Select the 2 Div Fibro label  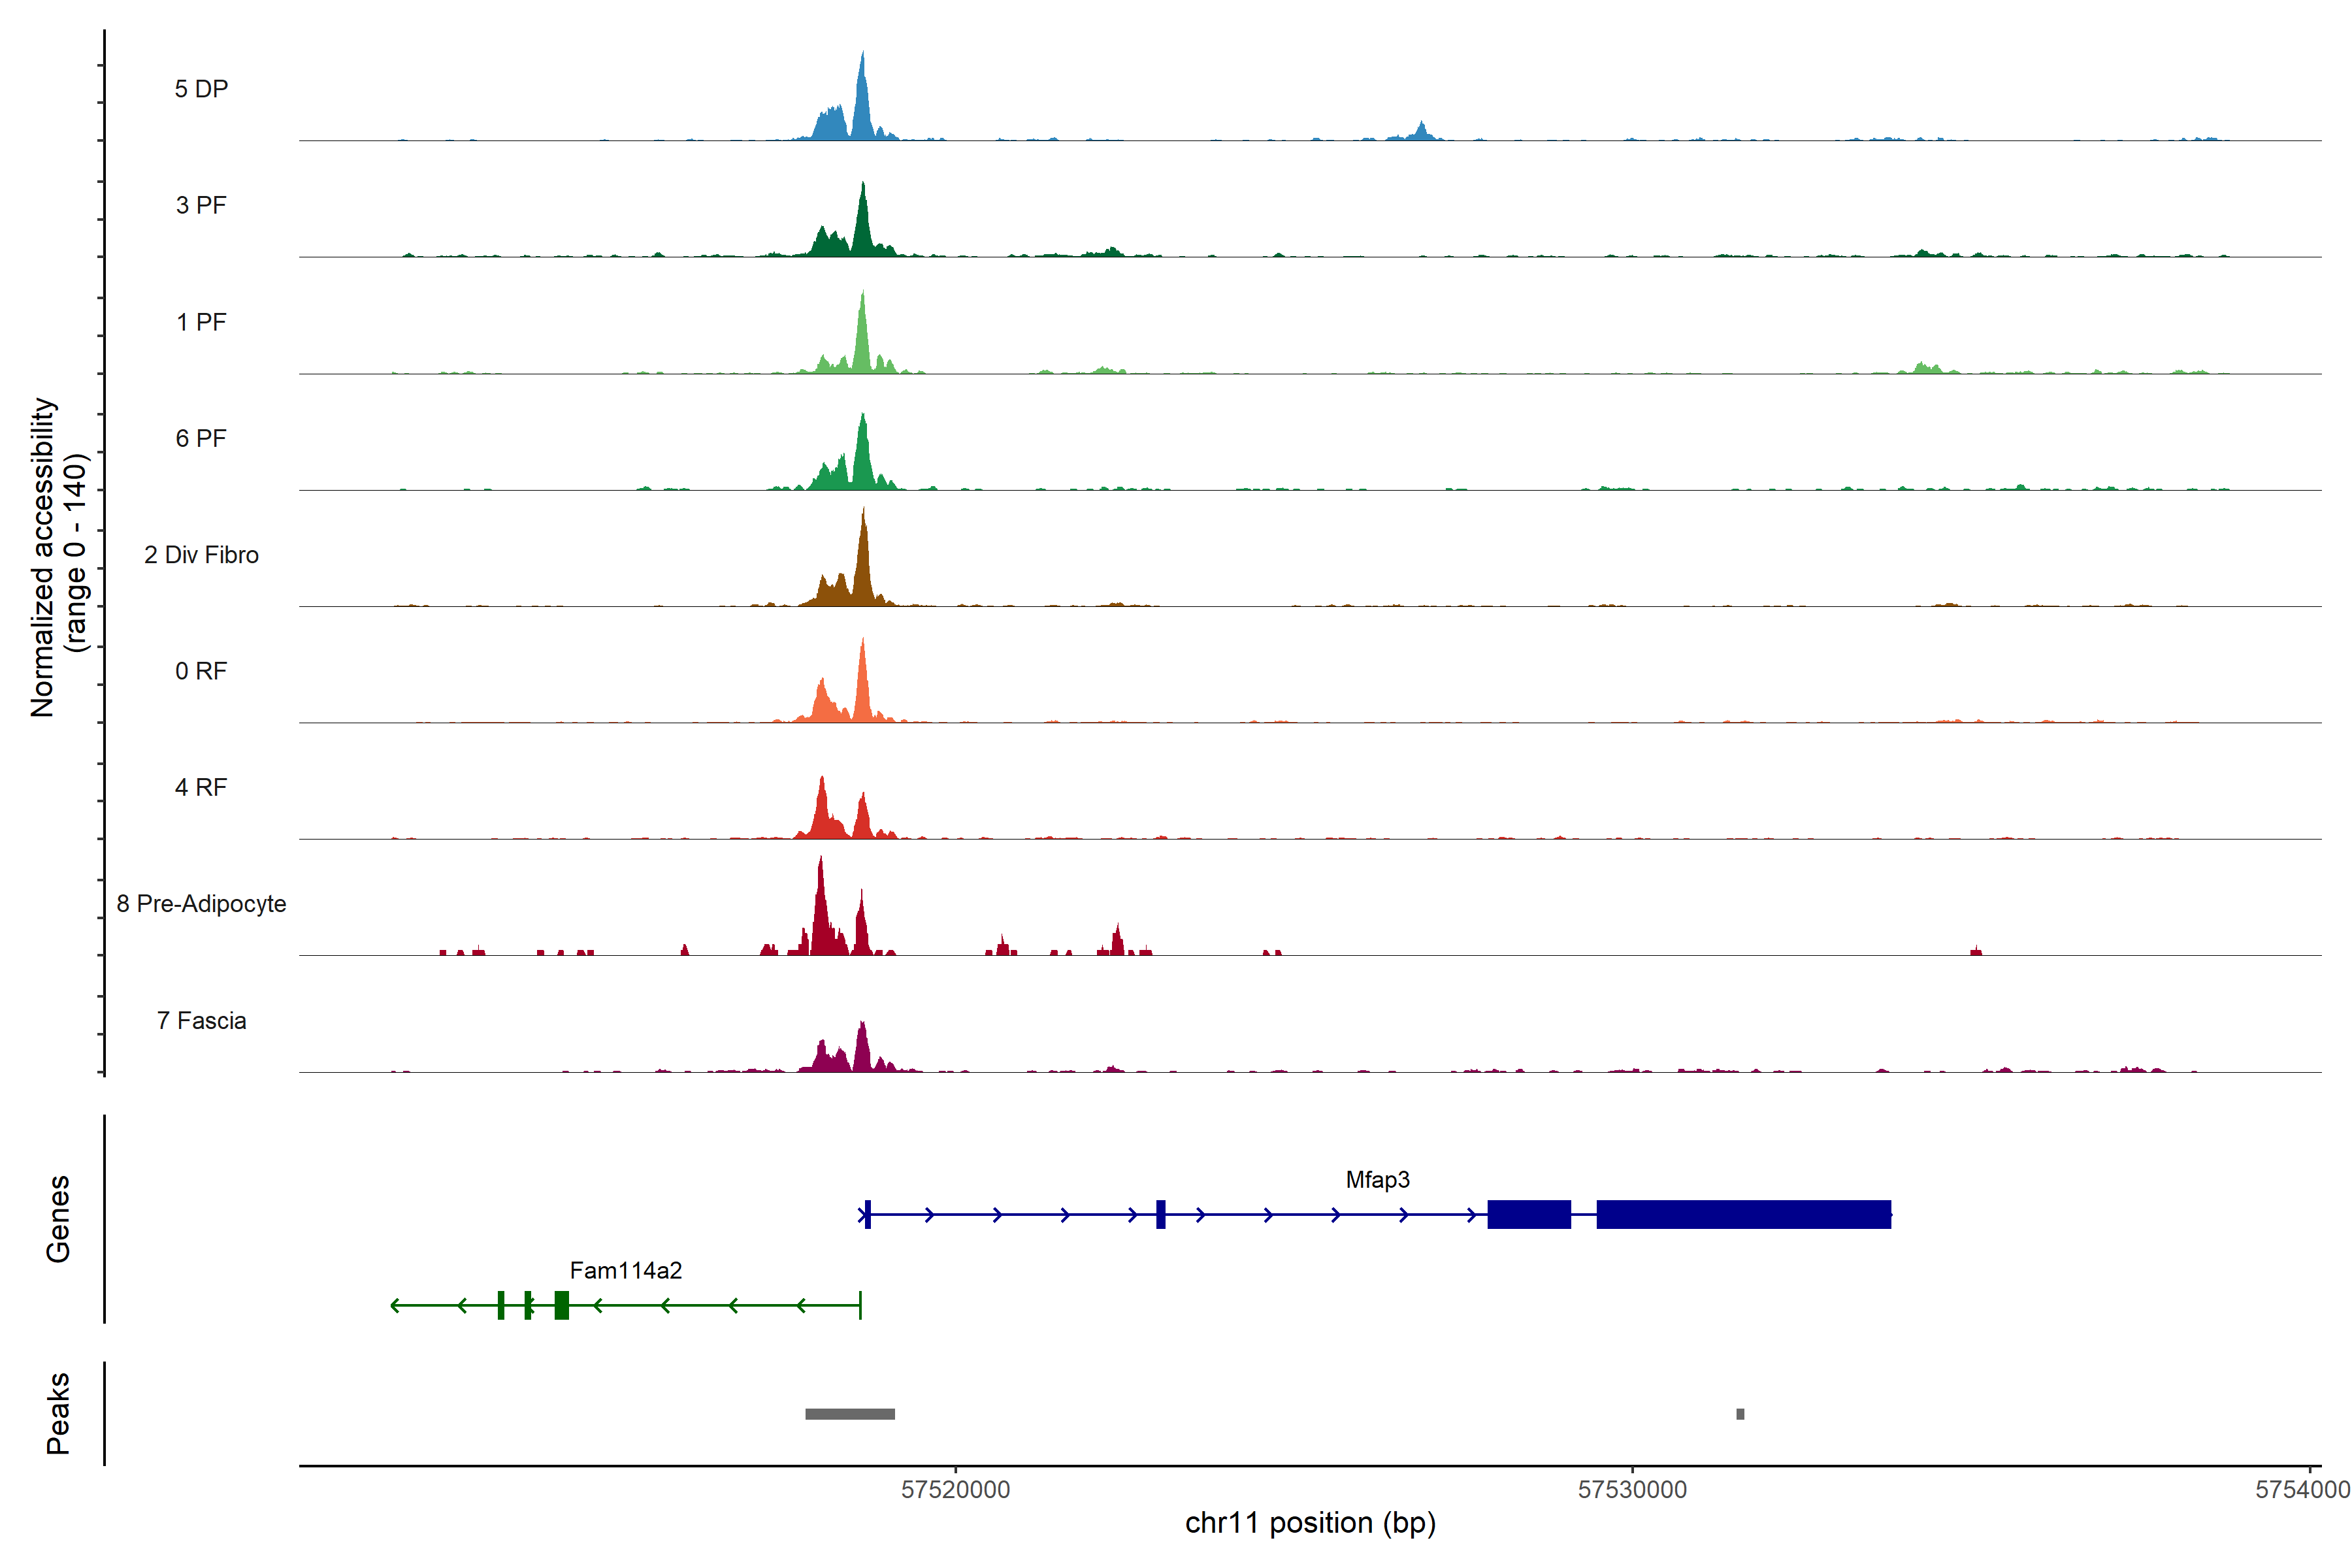coord(201,555)
